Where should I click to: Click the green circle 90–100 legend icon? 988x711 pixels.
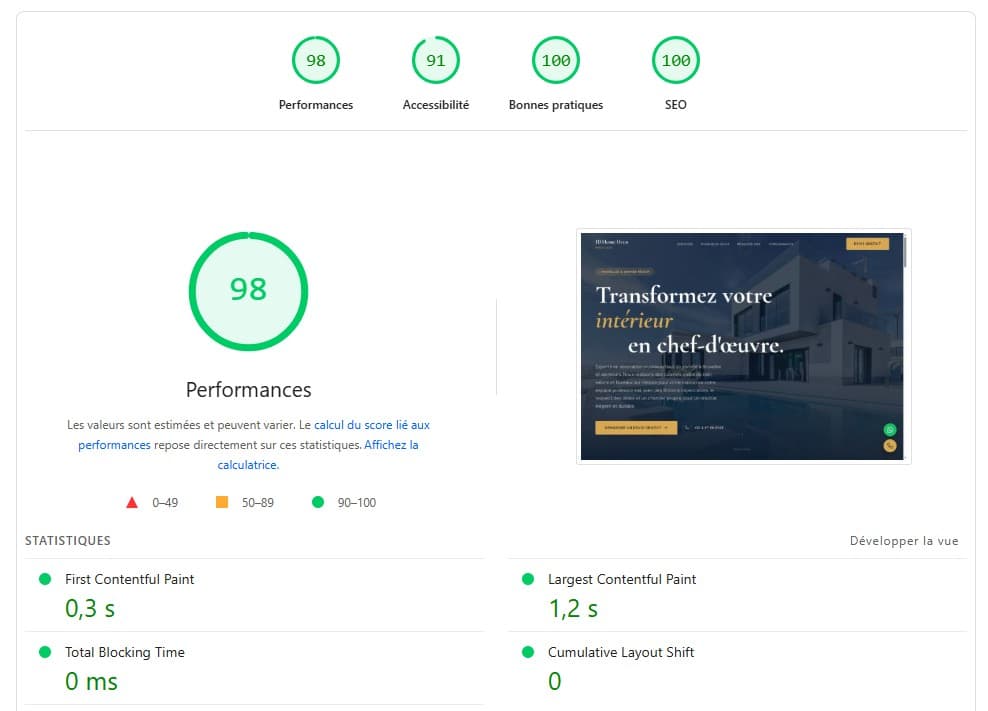[318, 502]
